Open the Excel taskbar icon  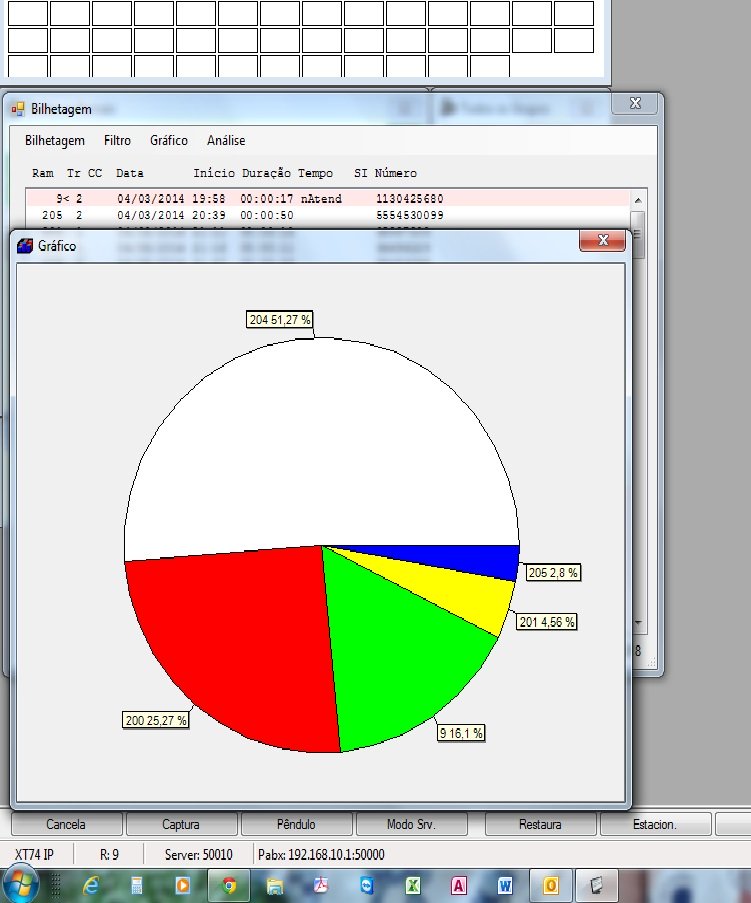click(411, 885)
